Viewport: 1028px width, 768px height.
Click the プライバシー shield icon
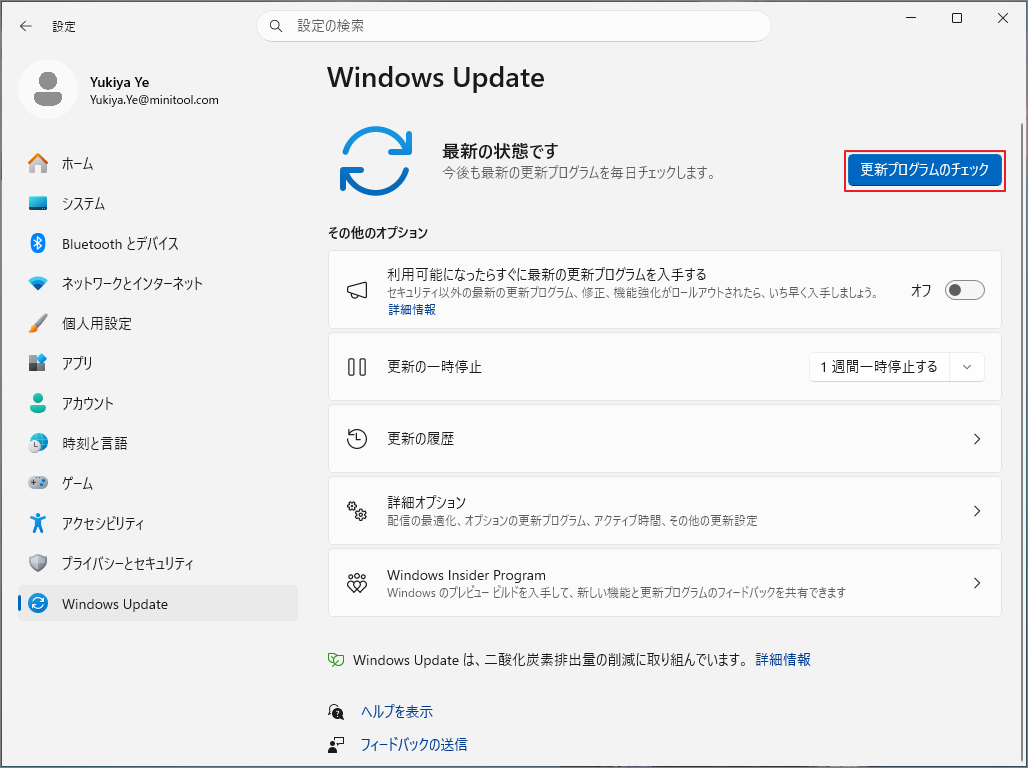[x=38, y=563]
